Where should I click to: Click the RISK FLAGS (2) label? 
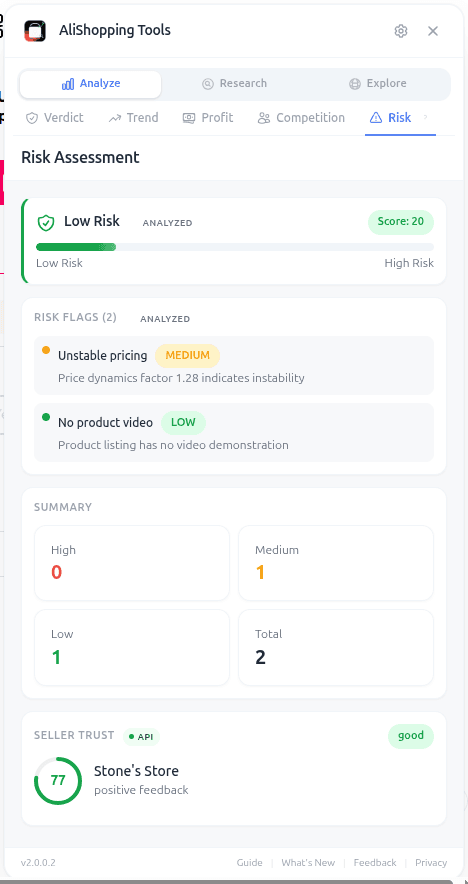75,317
